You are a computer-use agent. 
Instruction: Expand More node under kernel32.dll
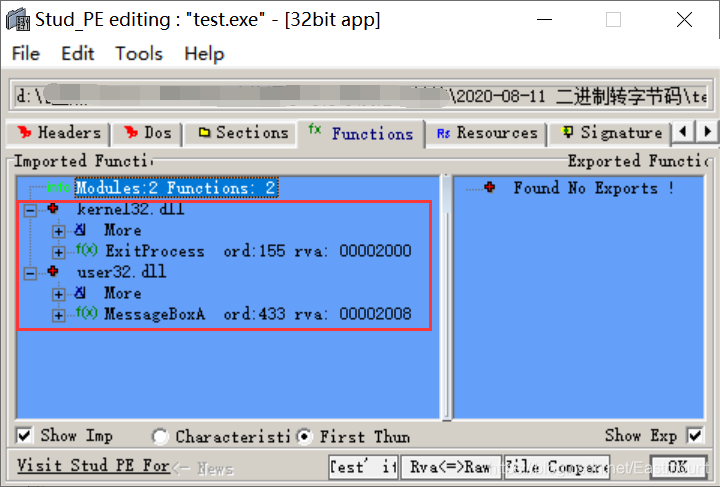[58, 231]
